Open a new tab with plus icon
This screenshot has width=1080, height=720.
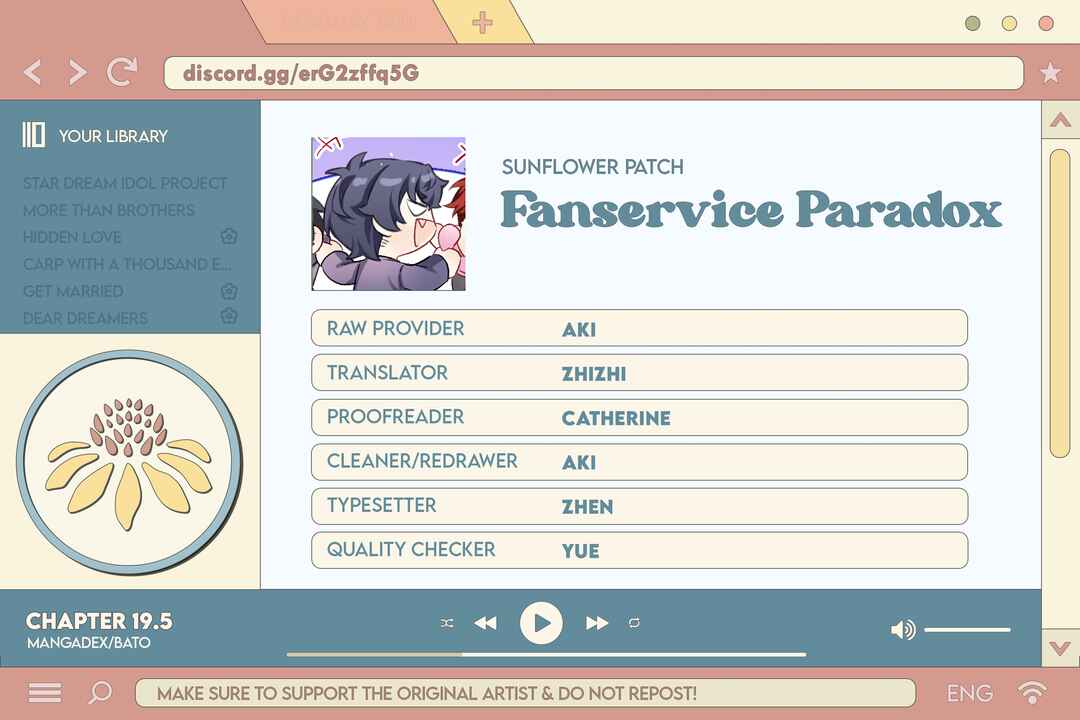[x=482, y=22]
